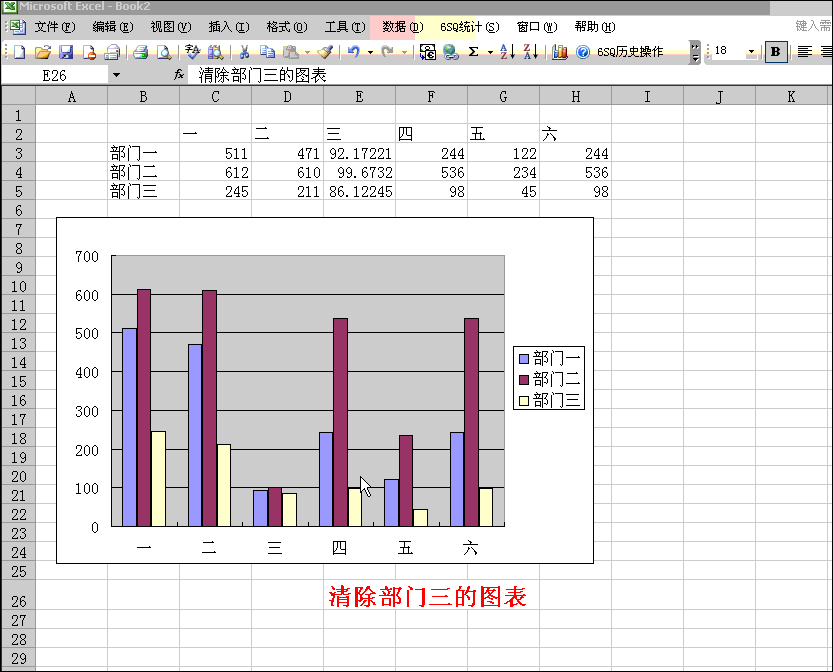Screen dimensions: 833x672
Task: Click the E-mail envelope toolbar icon
Action: [112, 52]
